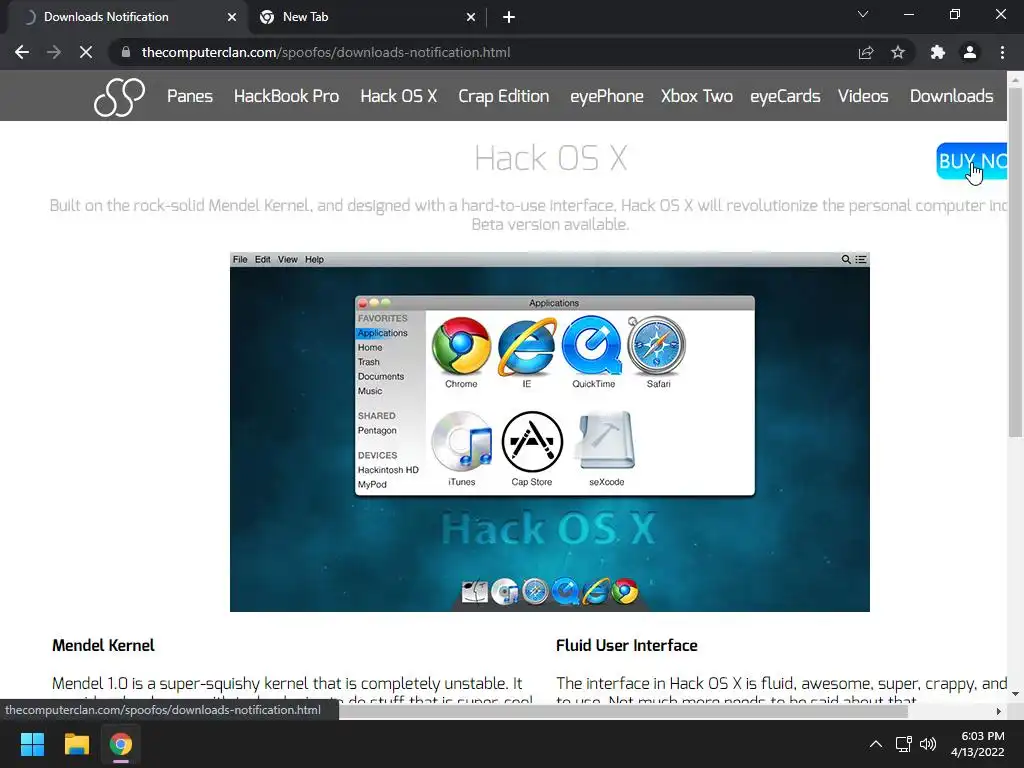This screenshot has width=1024, height=768.
Task: Click the horizontal scrollbar at bottom
Action: tap(624, 711)
